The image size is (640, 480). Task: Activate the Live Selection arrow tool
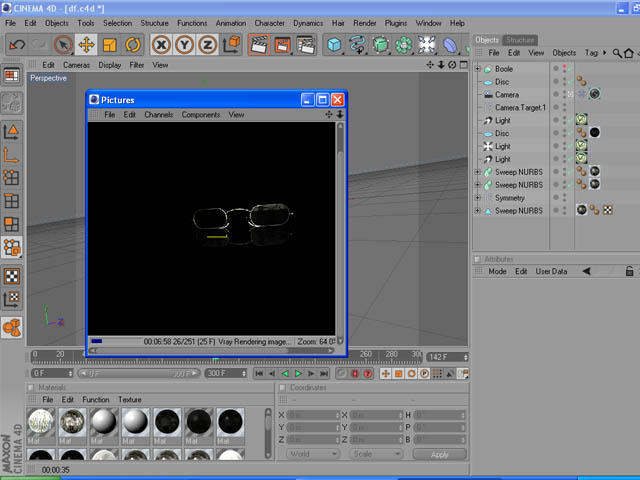coord(63,44)
